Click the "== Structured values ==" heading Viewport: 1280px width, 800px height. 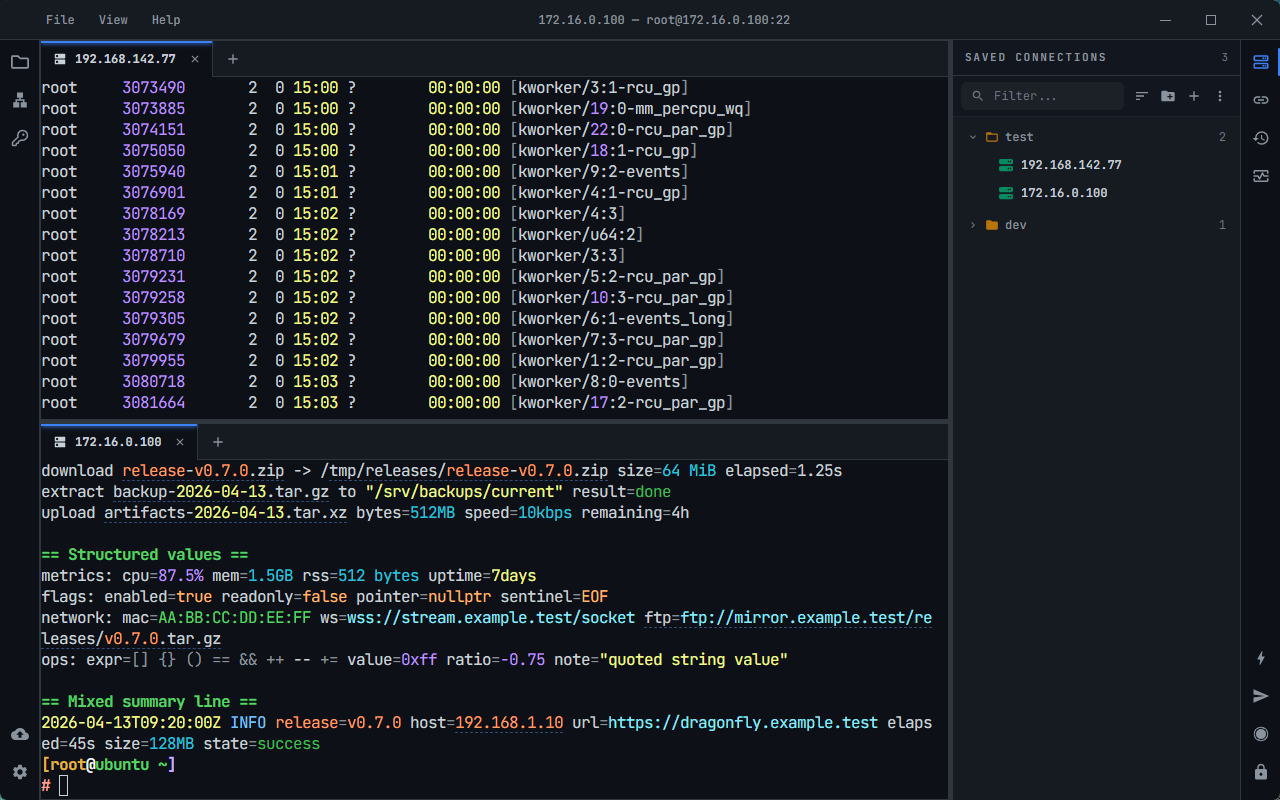pos(145,555)
